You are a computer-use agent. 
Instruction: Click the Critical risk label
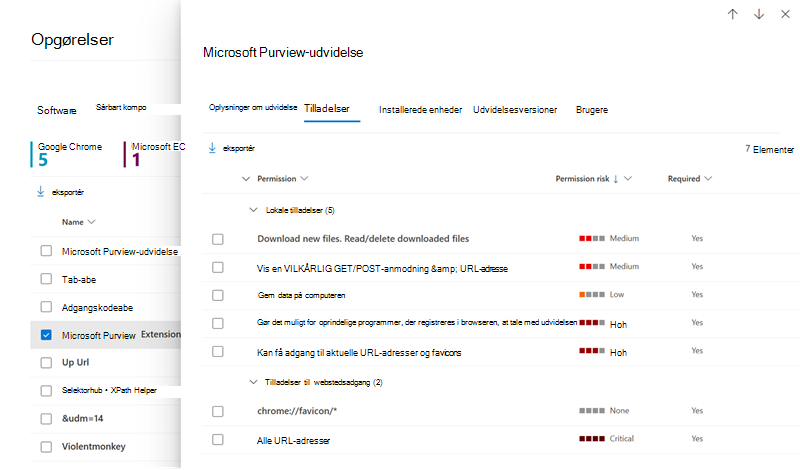(x=621, y=438)
